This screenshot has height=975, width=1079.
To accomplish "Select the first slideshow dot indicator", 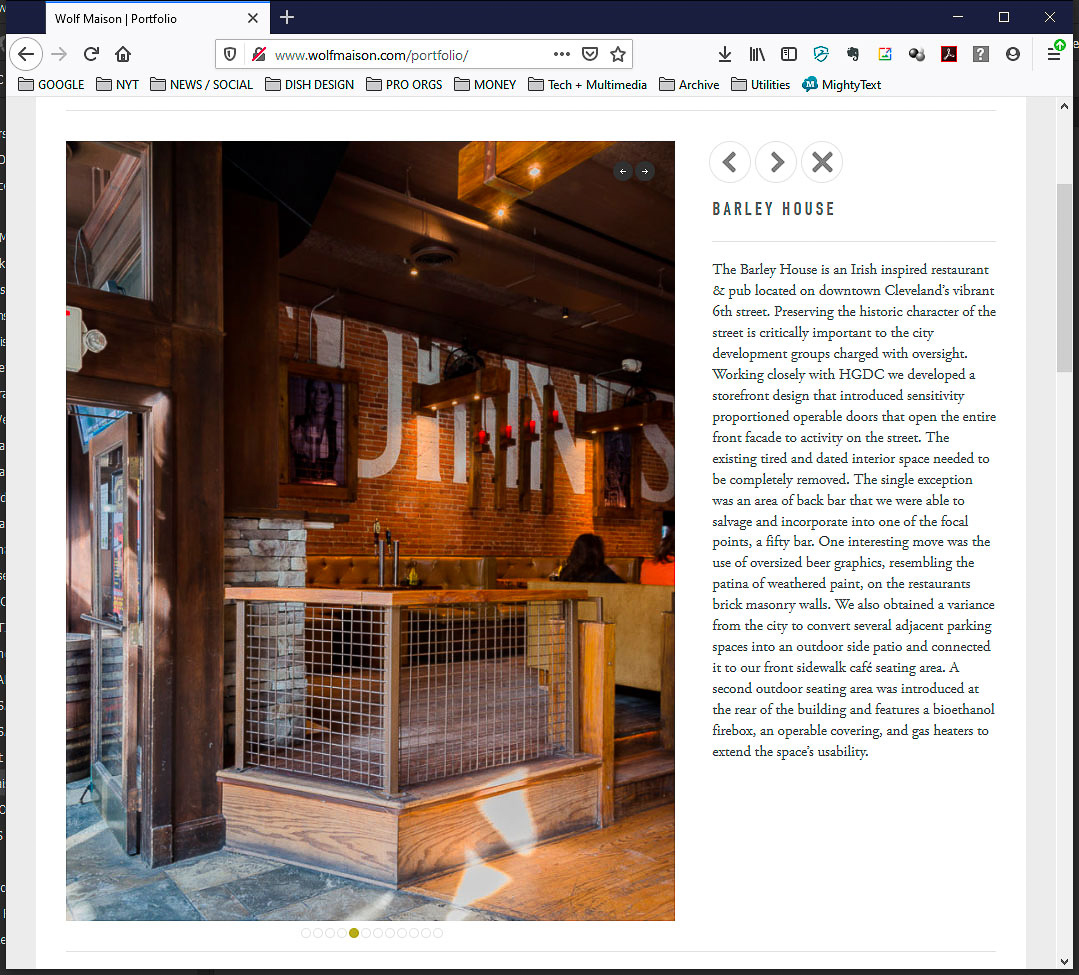I will tap(306, 933).
